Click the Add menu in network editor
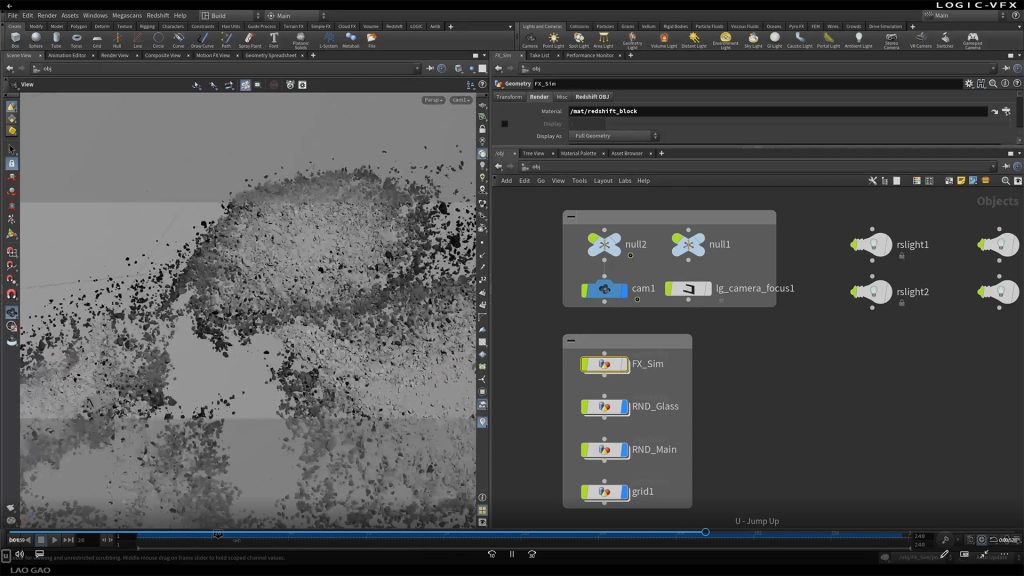This screenshot has height=576, width=1024. pos(506,181)
